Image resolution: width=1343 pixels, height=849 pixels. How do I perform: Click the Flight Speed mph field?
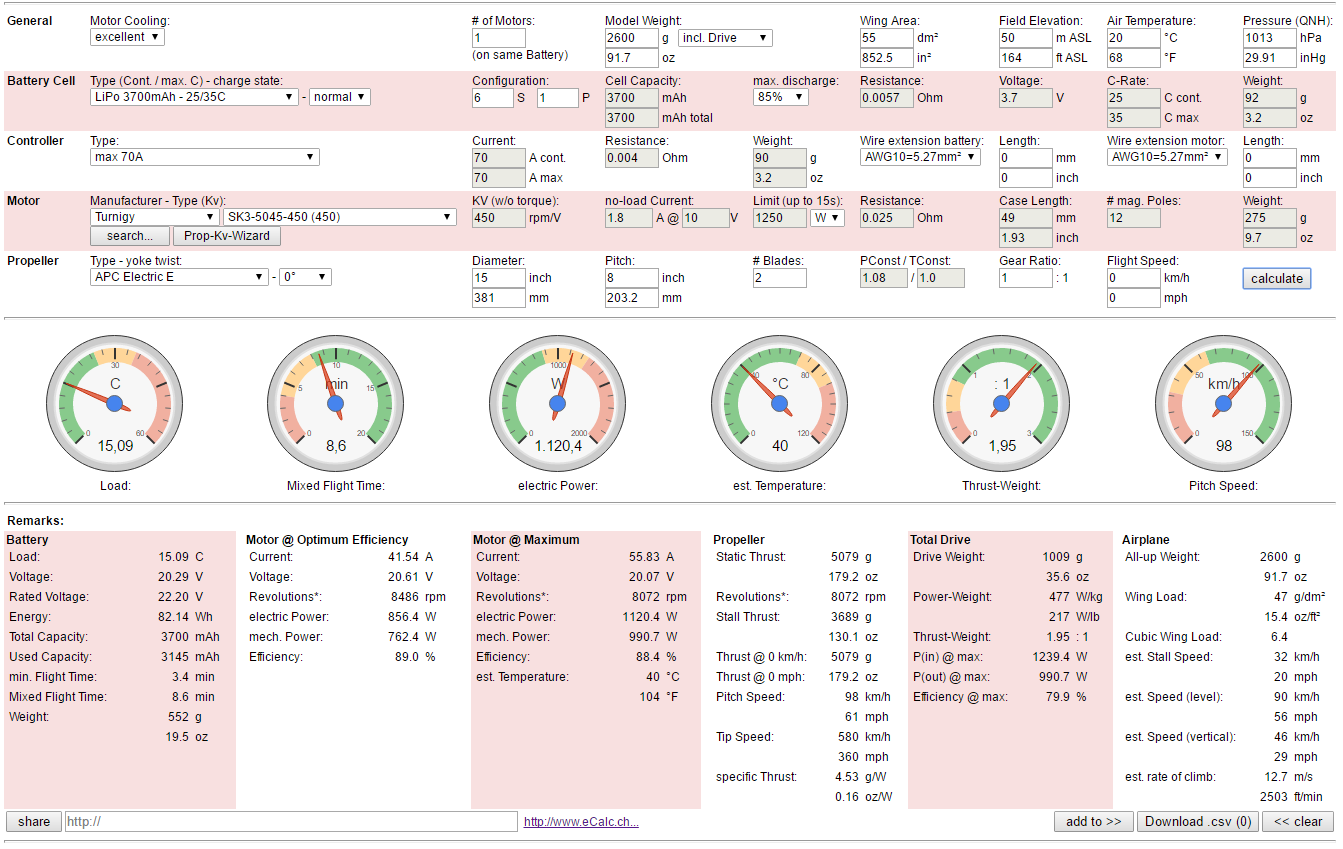pyautogui.click(x=1133, y=298)
